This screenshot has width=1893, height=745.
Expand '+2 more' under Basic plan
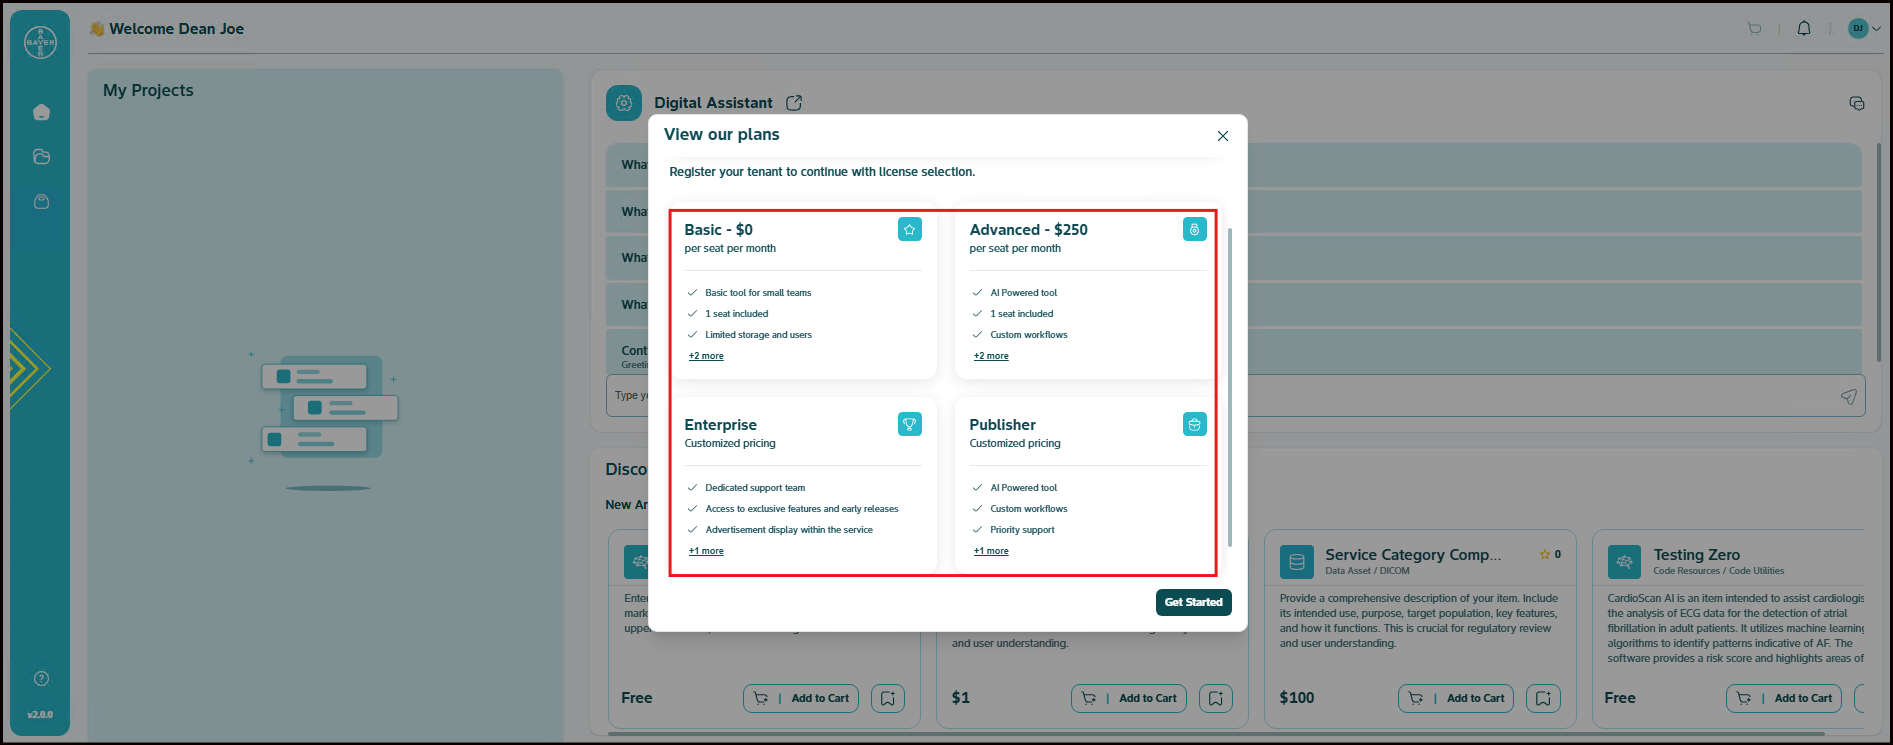pyautogui.click(x=706, y=356)
